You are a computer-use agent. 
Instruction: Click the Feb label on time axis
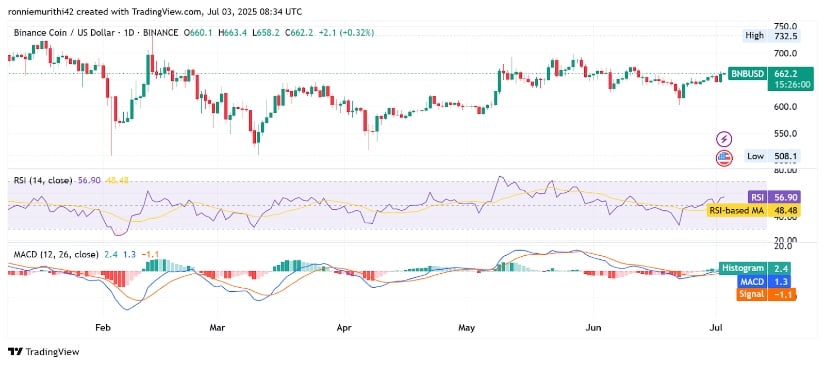pyautogui.click(x=103, y=328)
